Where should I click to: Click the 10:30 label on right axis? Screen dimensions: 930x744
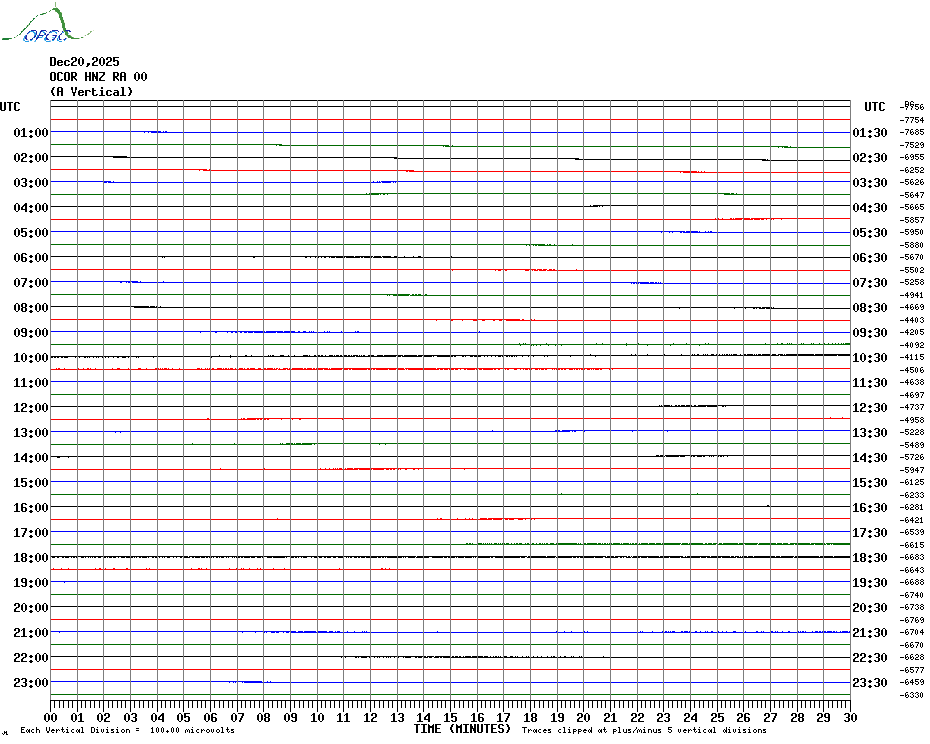coord(870,358)
